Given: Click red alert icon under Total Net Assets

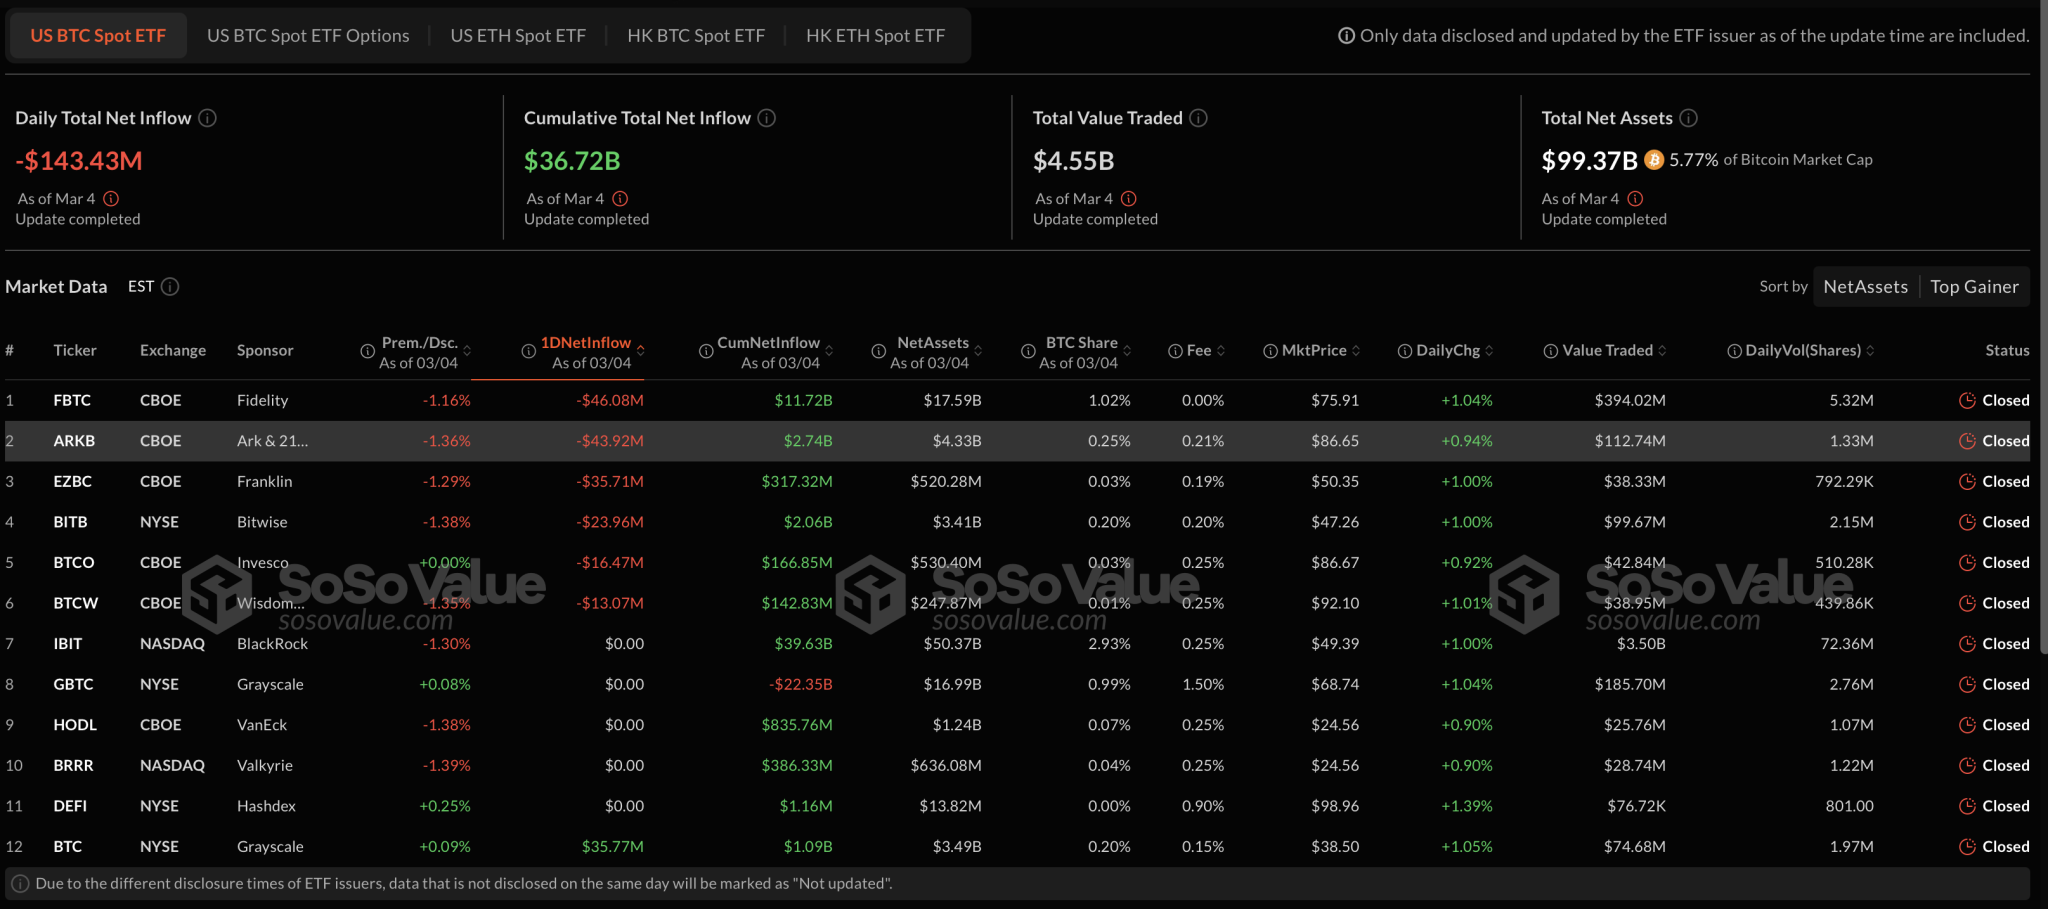Looking at the screenshot, I should coord(1635,199).
